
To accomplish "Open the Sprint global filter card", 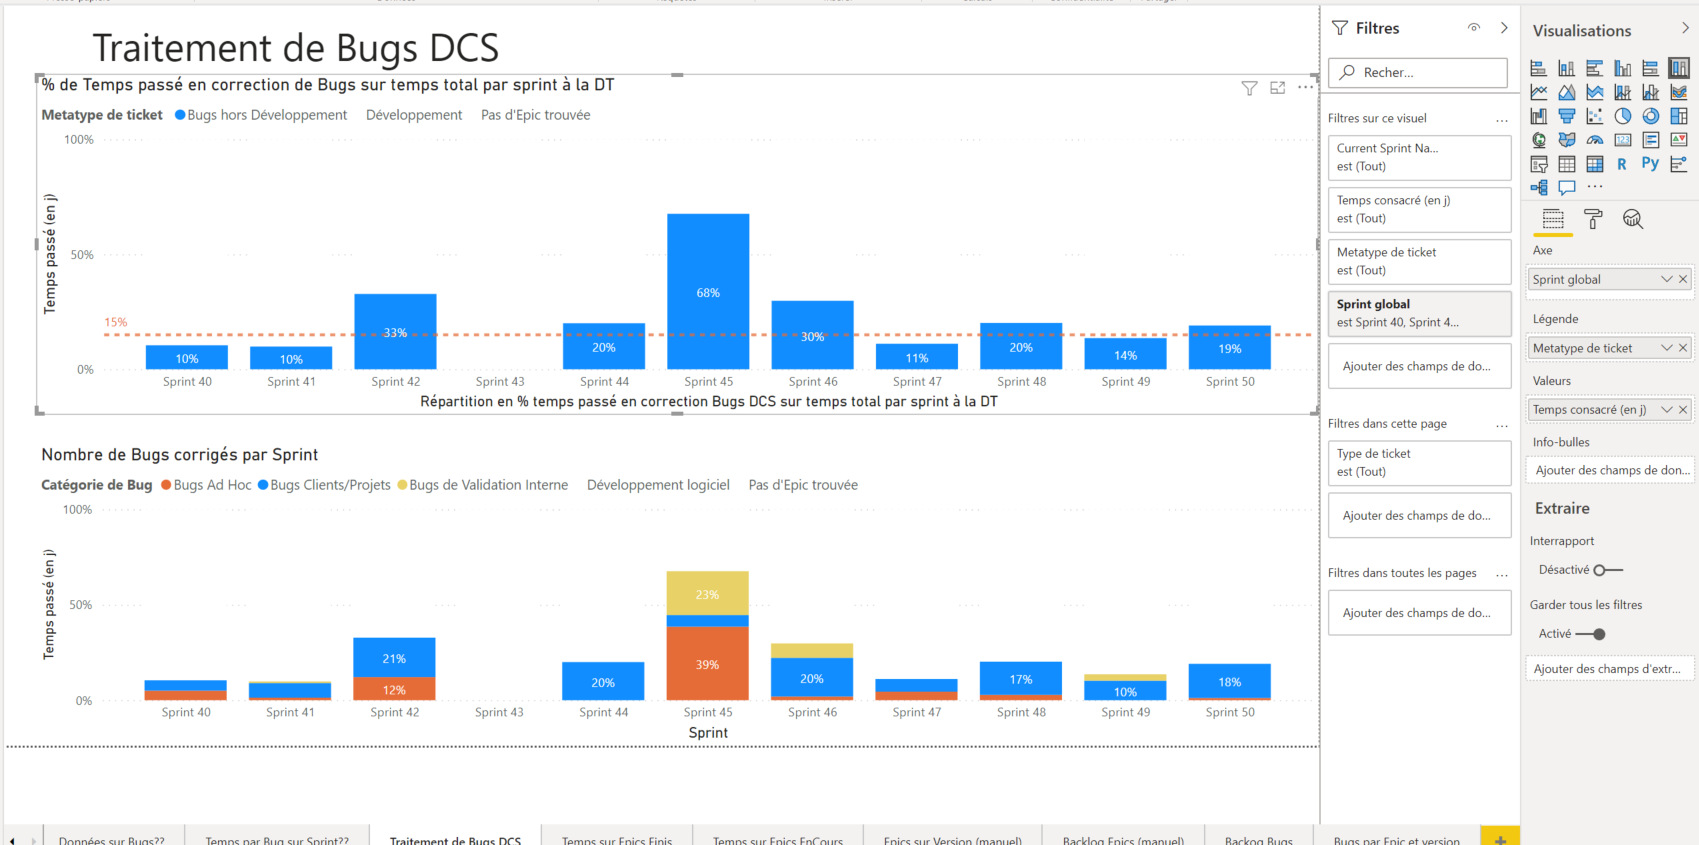I will pyautogui.click(x=1419, y=313).
